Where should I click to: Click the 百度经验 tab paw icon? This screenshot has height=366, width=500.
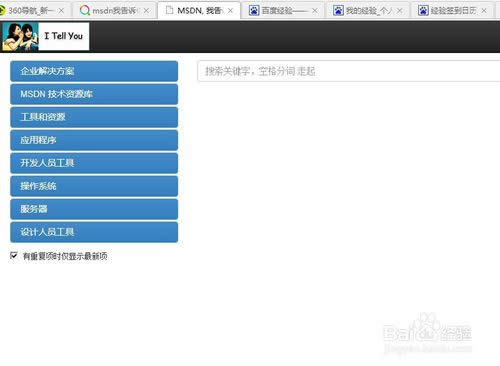coord(254,11)
